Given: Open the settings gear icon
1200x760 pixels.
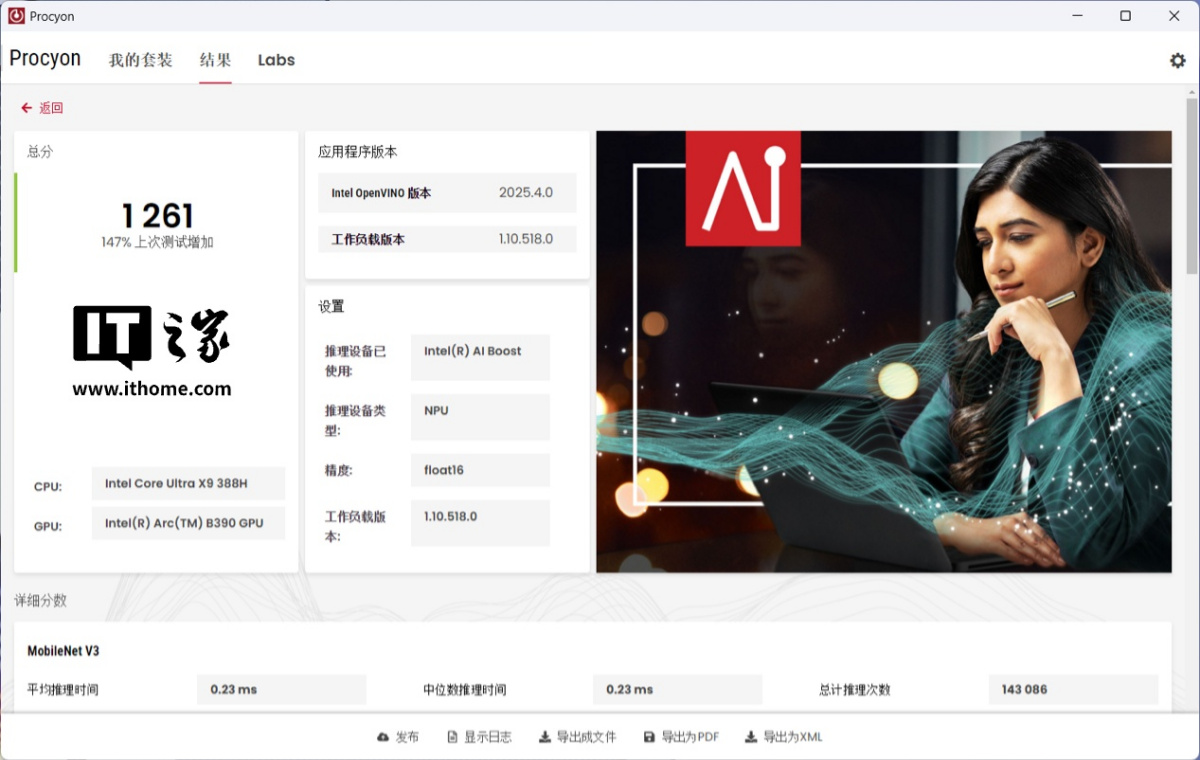Looking at the screenshot, I should 1178,60.
